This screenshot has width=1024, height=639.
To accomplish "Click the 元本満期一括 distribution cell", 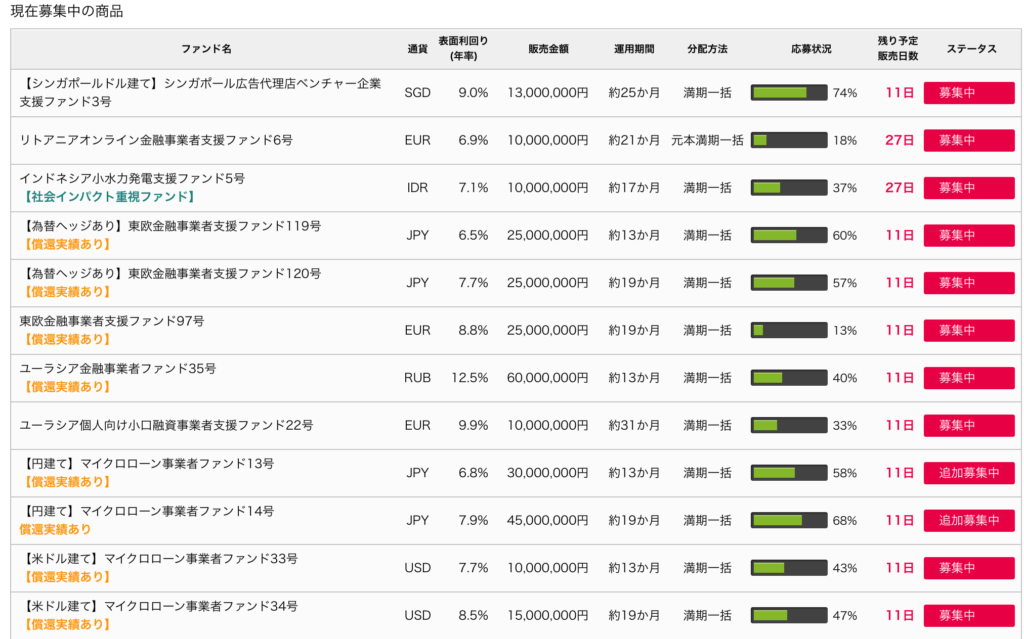I will point(707,140).
